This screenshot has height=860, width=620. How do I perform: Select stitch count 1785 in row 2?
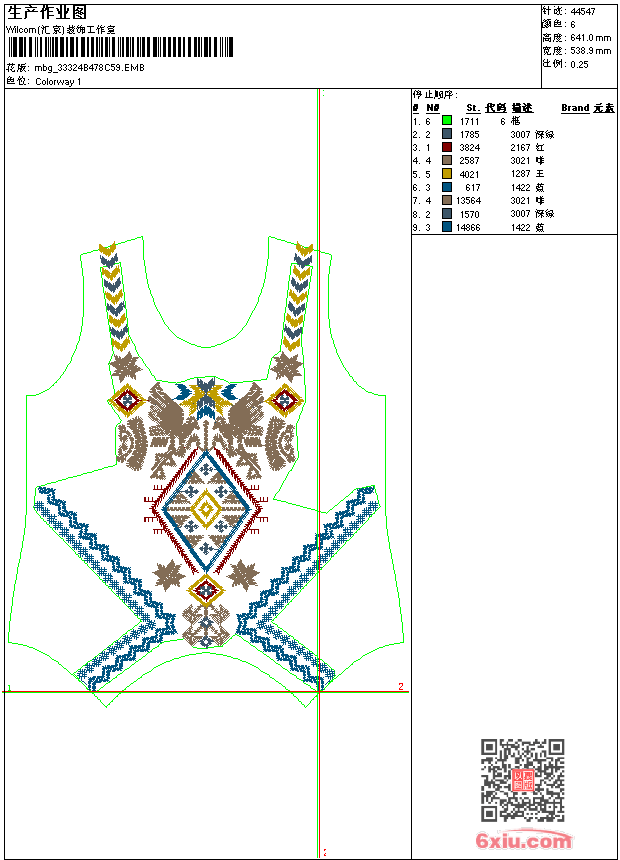(x=470, y=134)
